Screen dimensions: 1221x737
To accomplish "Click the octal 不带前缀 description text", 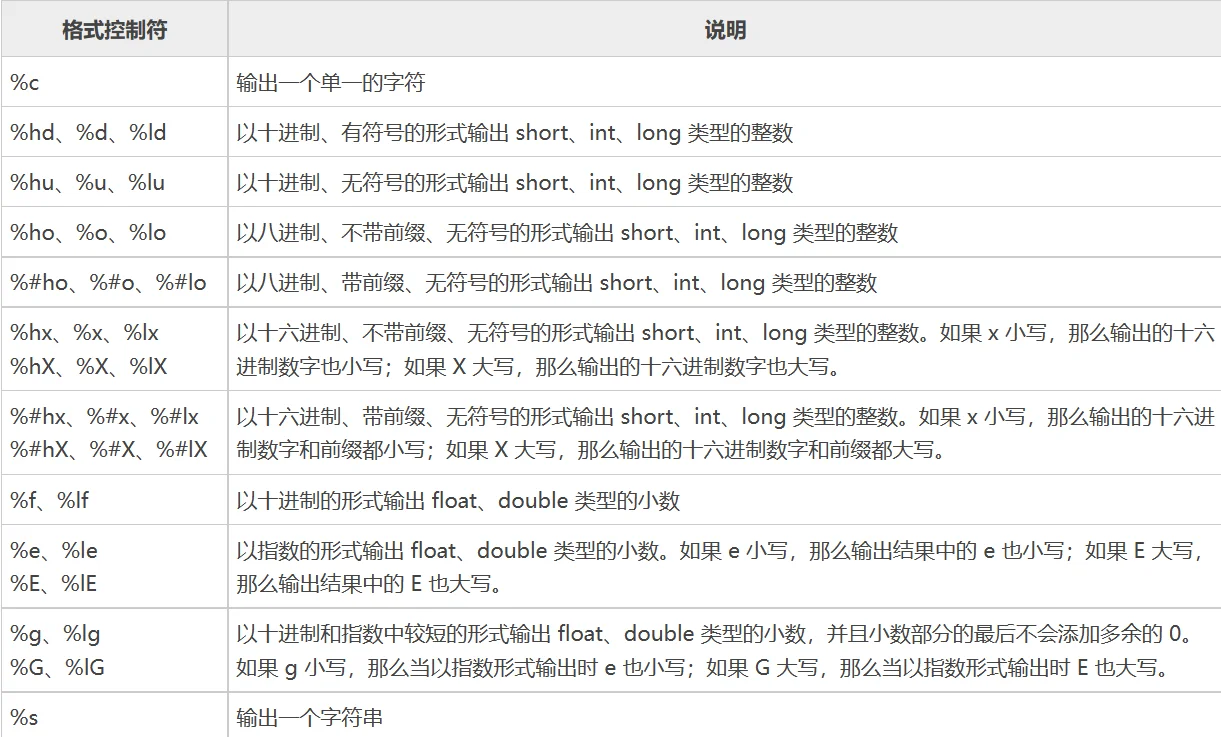I will (567, 232).
